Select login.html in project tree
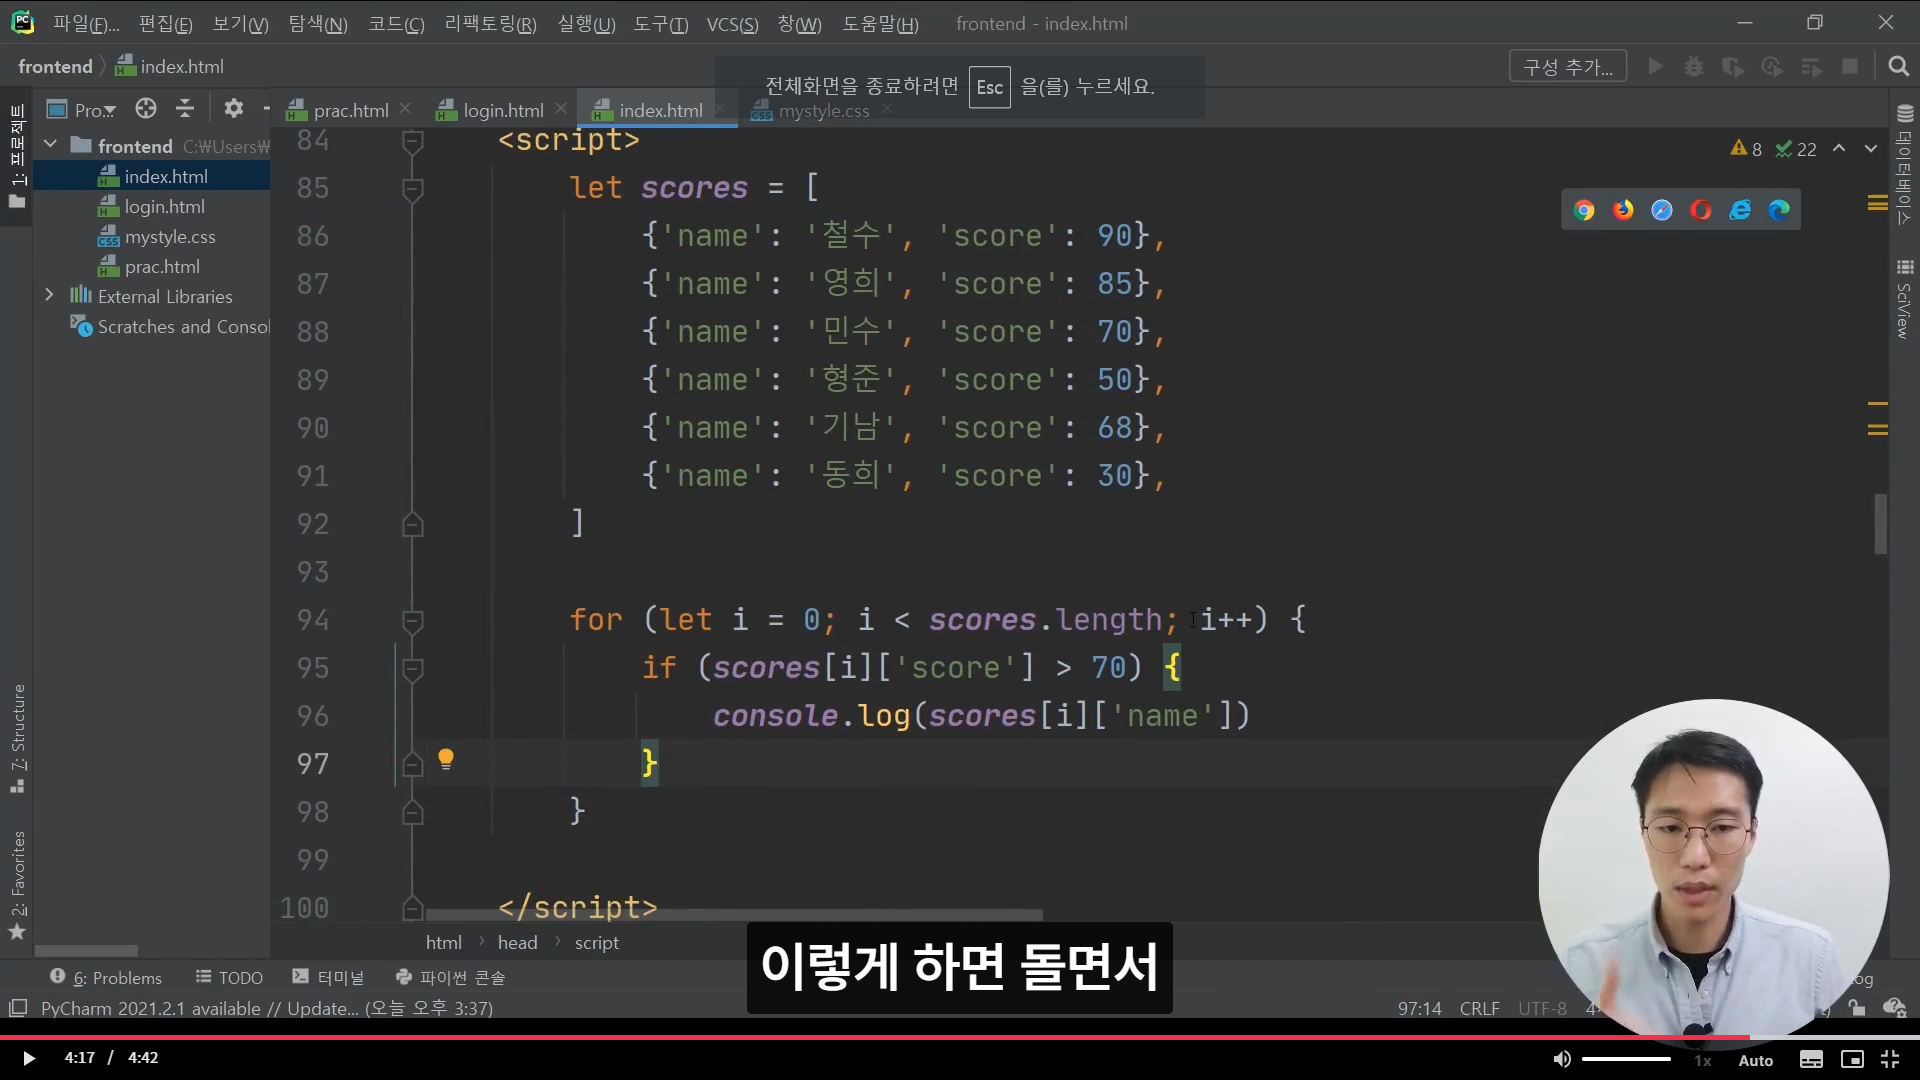The width and height of the screenshot is (1920, 1080). tap(164, 206)
